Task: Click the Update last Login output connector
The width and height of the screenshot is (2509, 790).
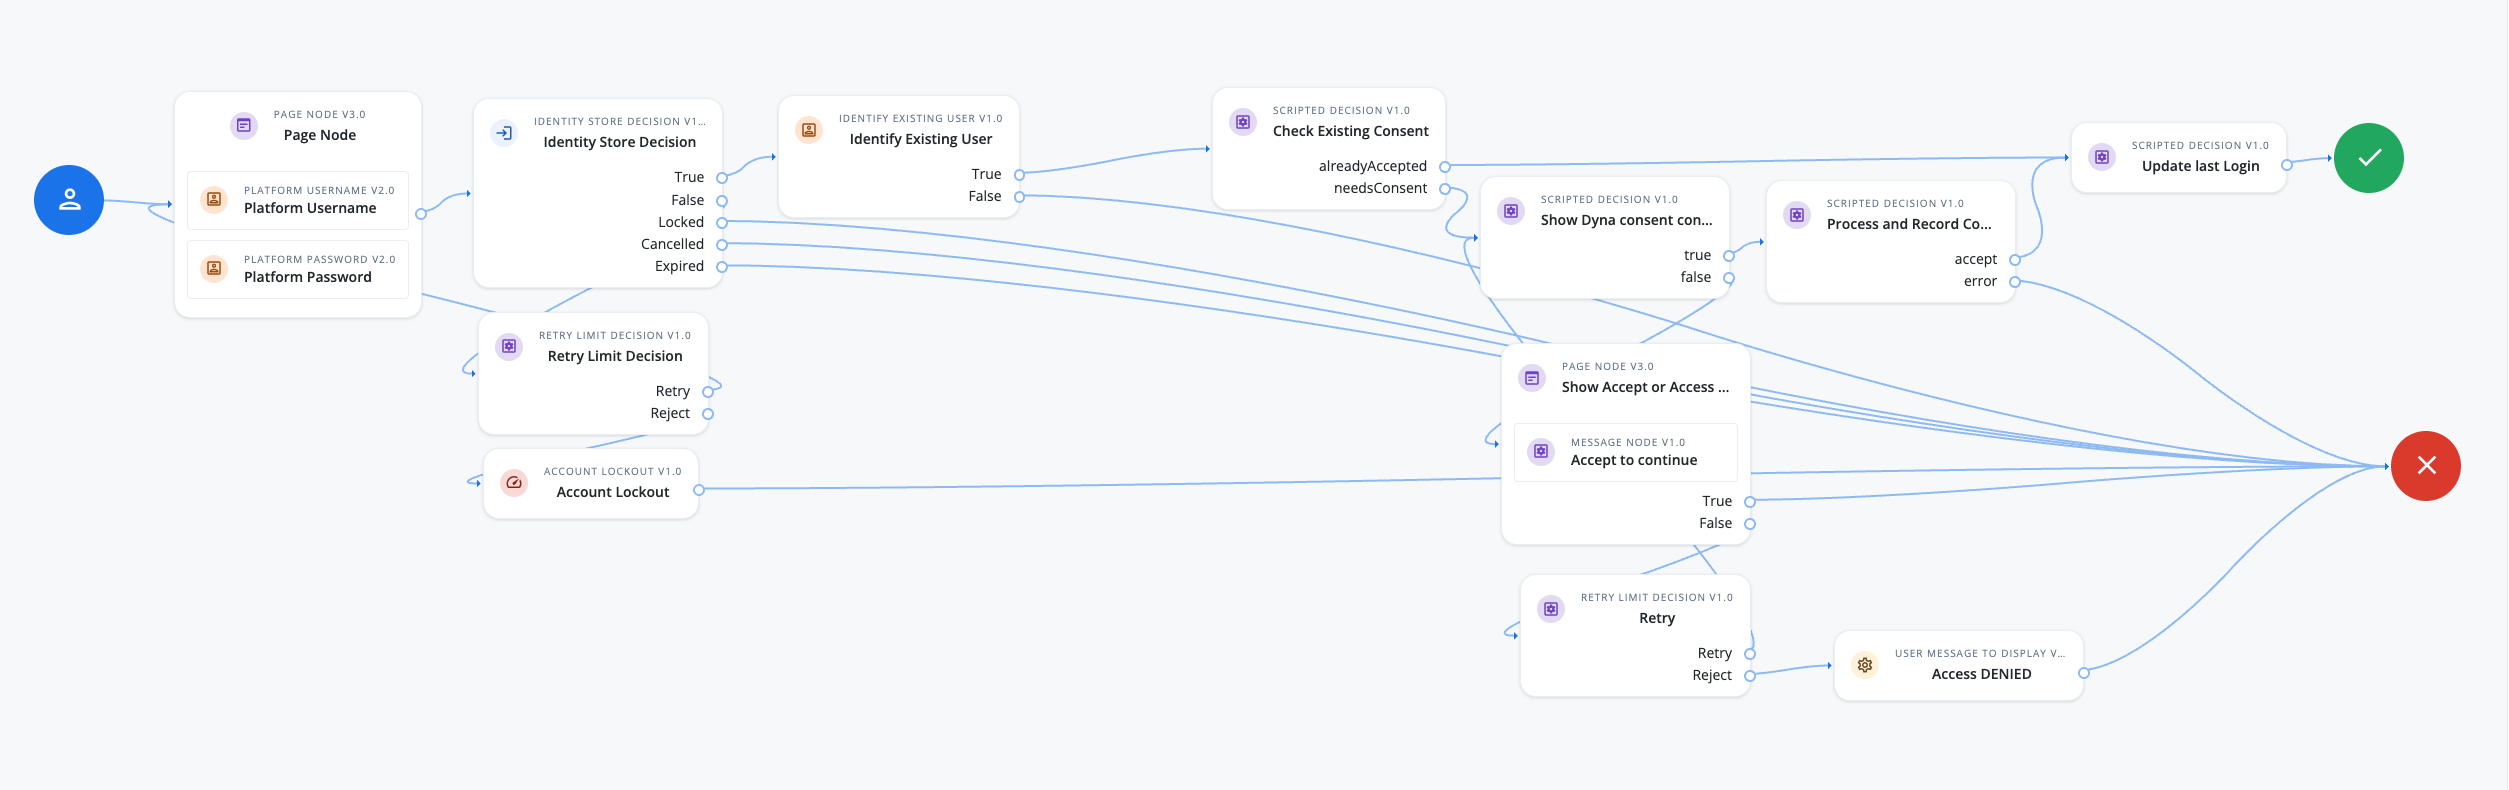Action: pos(2287,165)
